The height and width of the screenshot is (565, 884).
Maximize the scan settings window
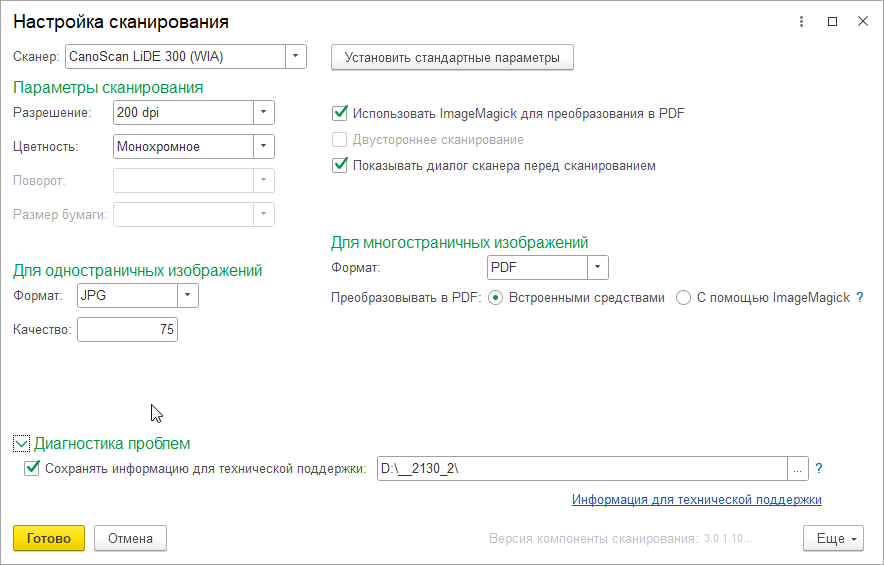pyautogui.click(x=832, y=21)
